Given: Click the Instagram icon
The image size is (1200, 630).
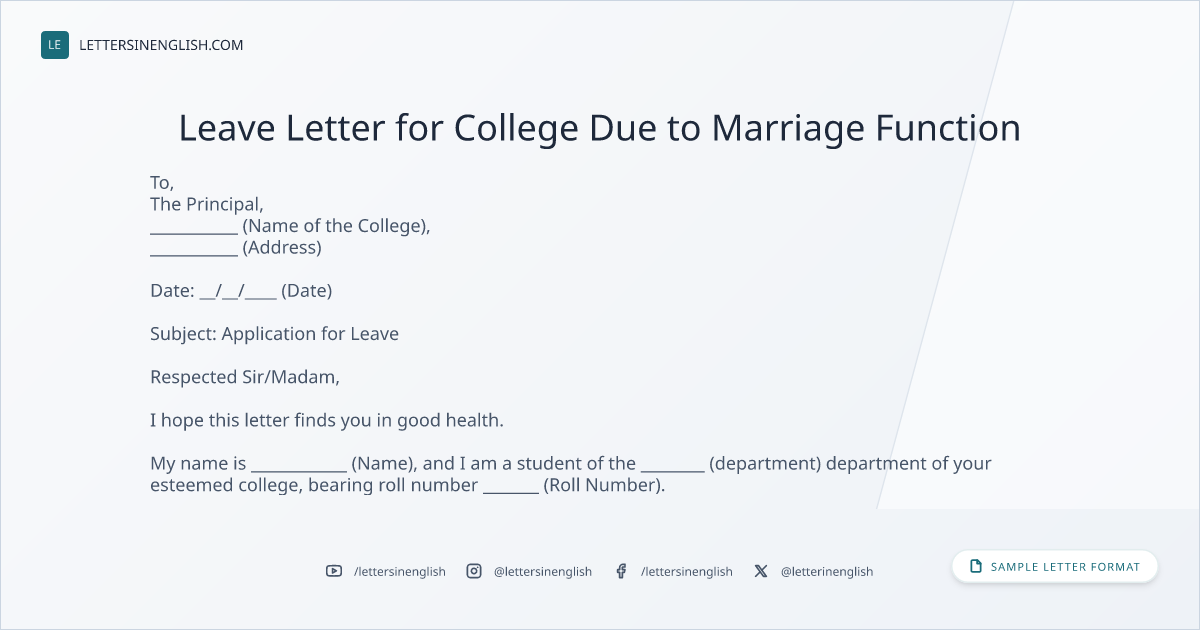Looking at the screenshot, I should point(474,571).
